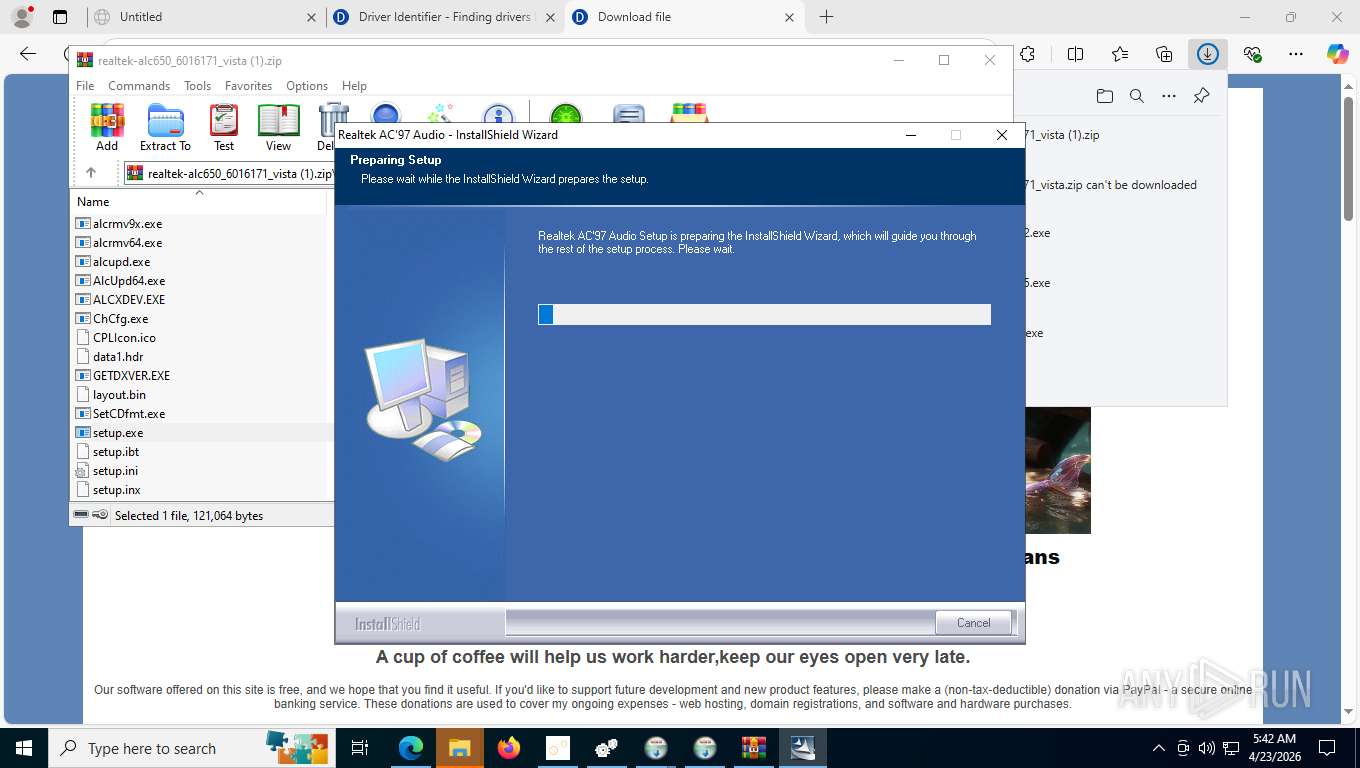Select AlcUpd64.exe in the archive list

click(129, 281)
